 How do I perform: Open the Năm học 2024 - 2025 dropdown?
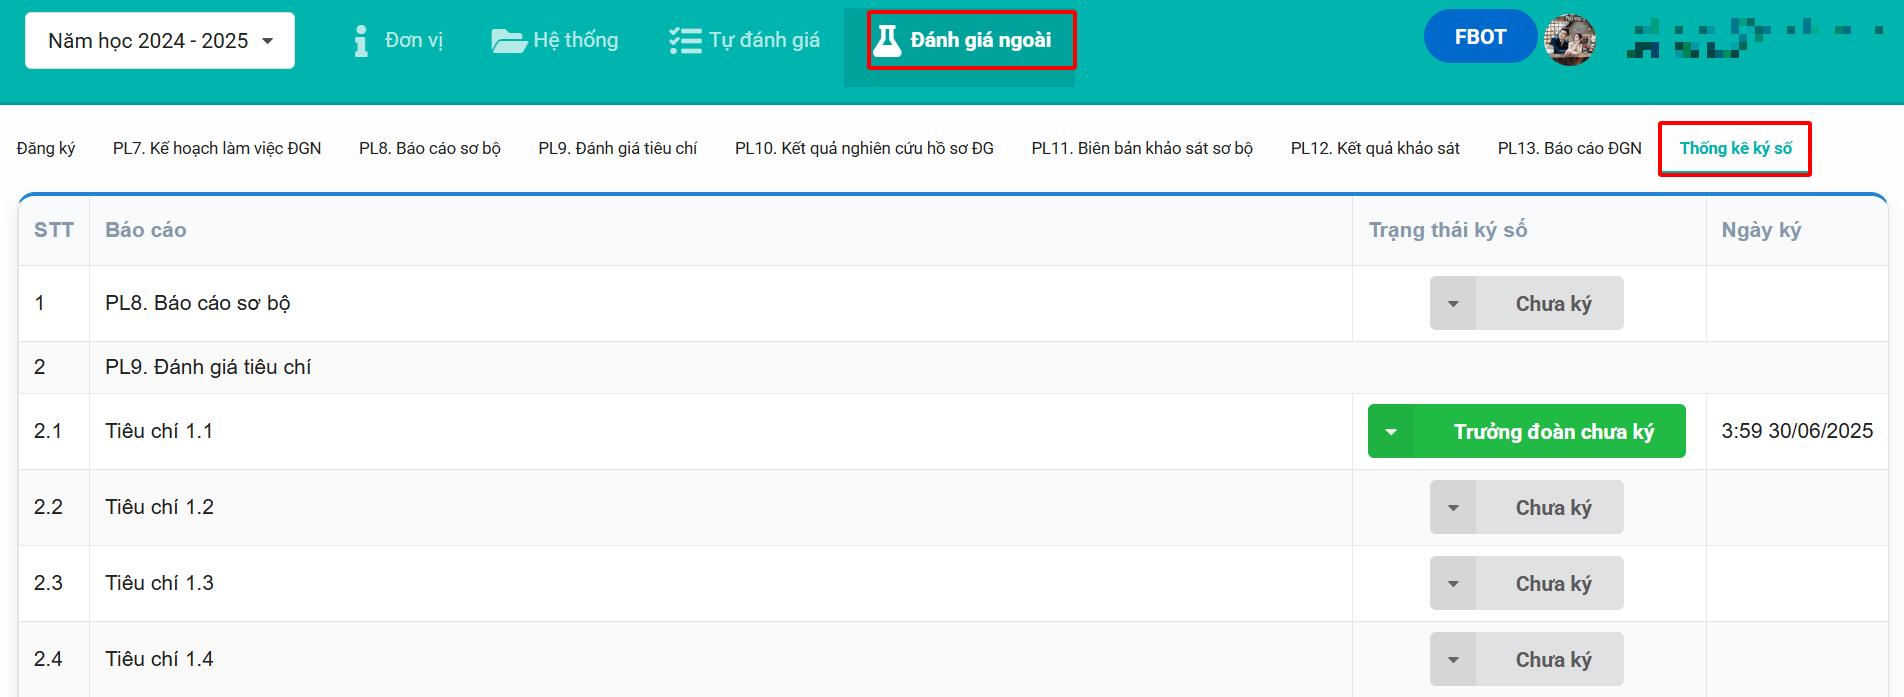click(x=160, y=41)
